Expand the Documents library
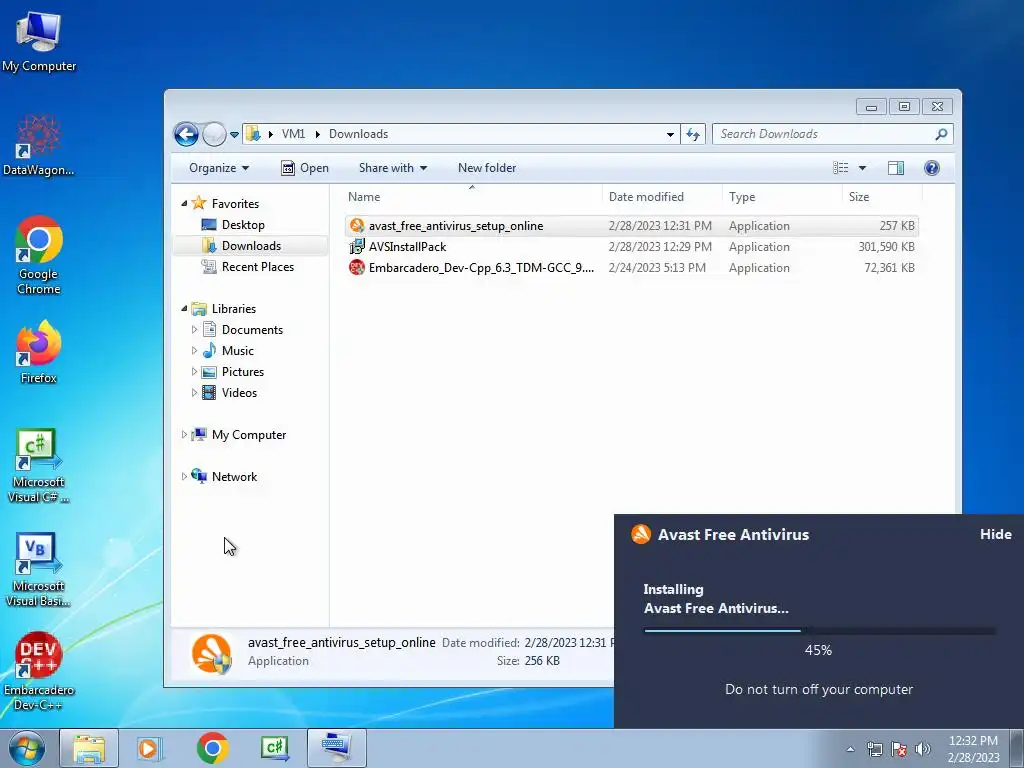This screenshot has width=1024, height=768. (x=194, y=330)
